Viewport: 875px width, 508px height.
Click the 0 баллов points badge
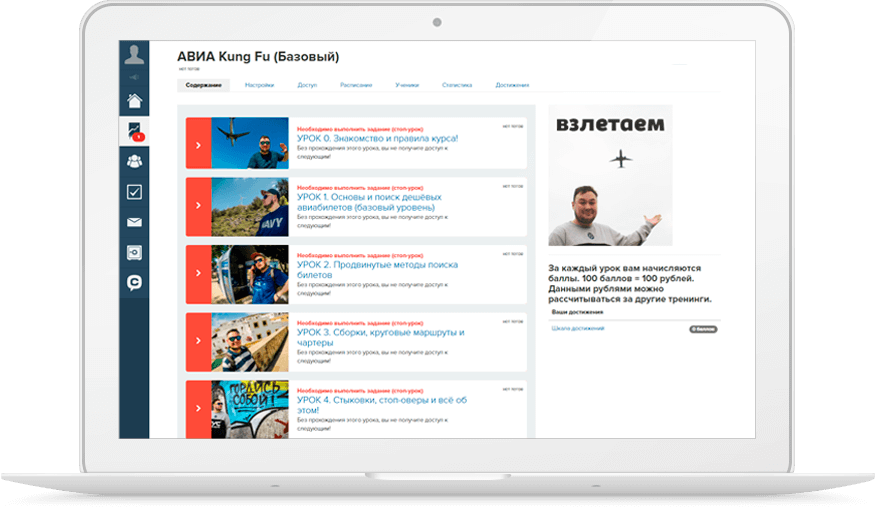coord(703,329)
